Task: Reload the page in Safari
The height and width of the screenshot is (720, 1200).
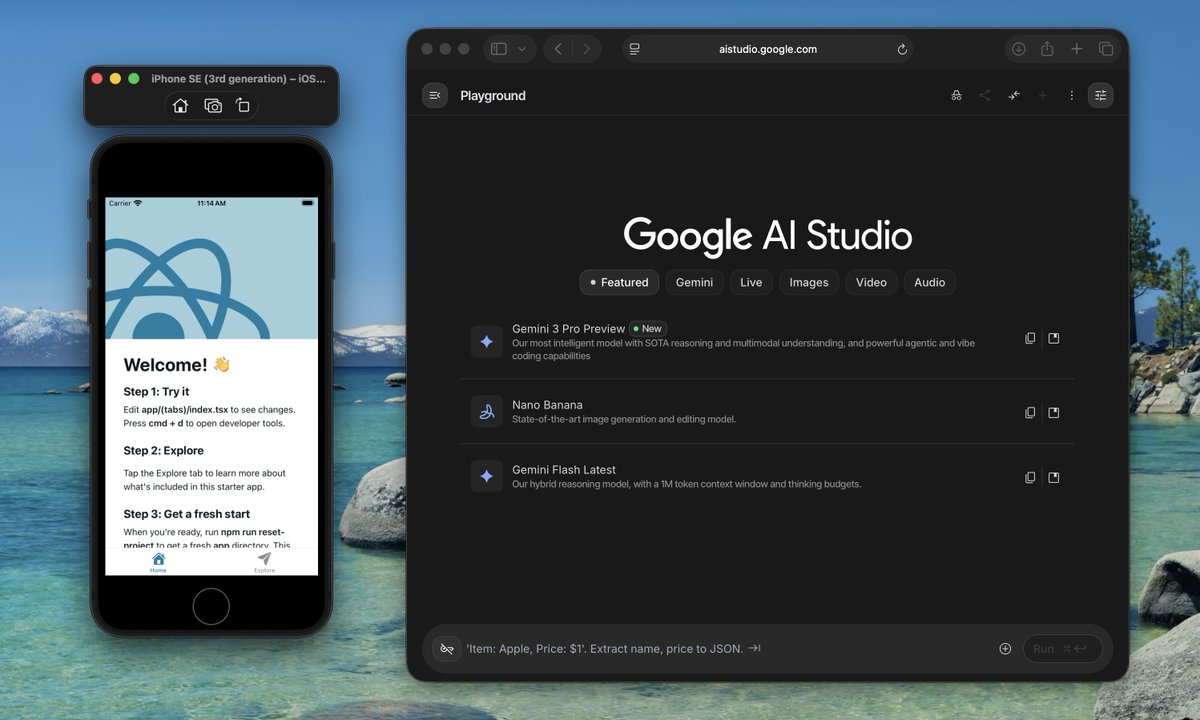Action: (x=902, y=49)
